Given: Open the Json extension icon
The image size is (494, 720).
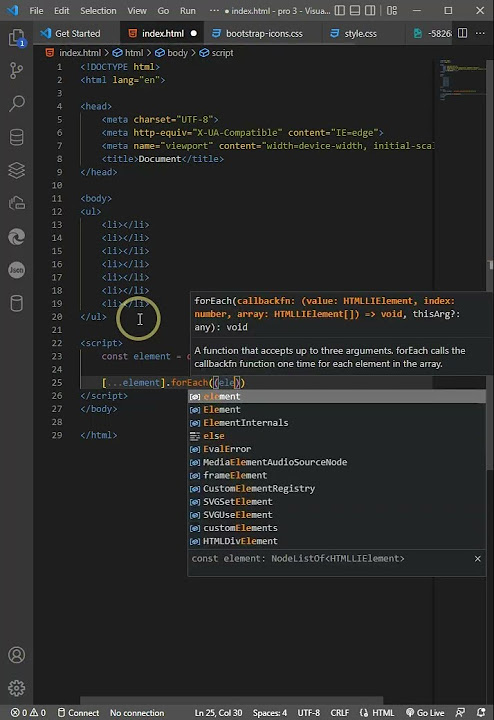Looking at the screenshot, I should [x=17, y=270].
